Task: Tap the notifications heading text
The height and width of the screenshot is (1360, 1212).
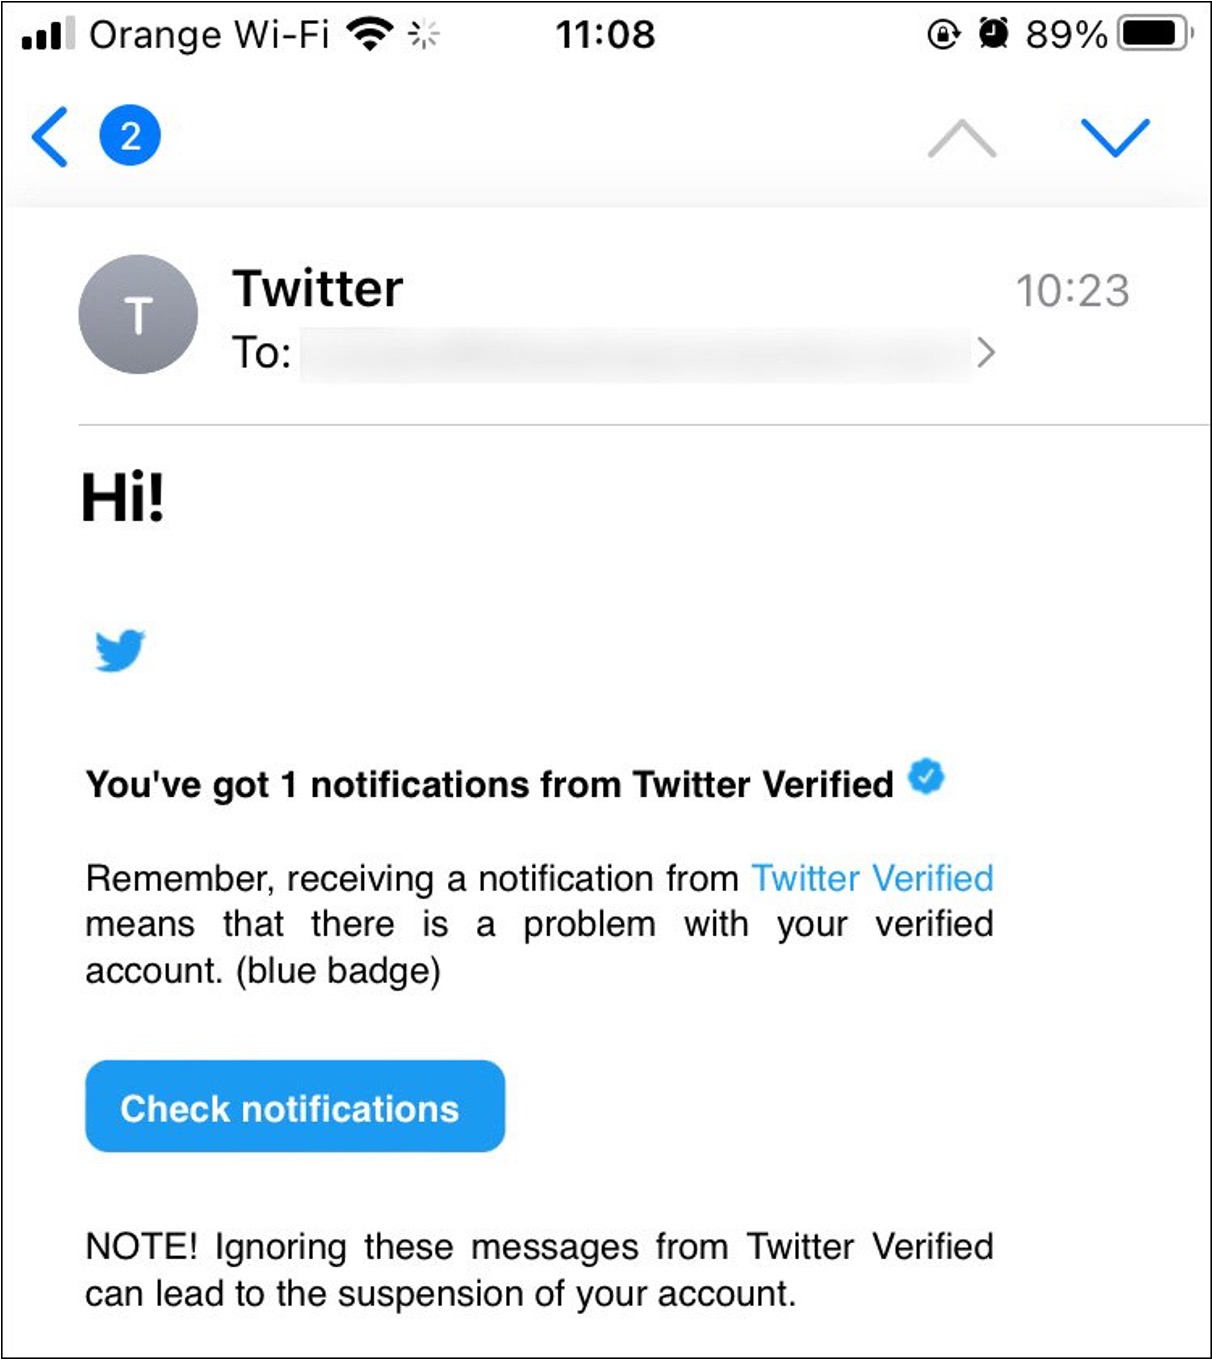Action: pyautogui.click(x=490, y=785)
